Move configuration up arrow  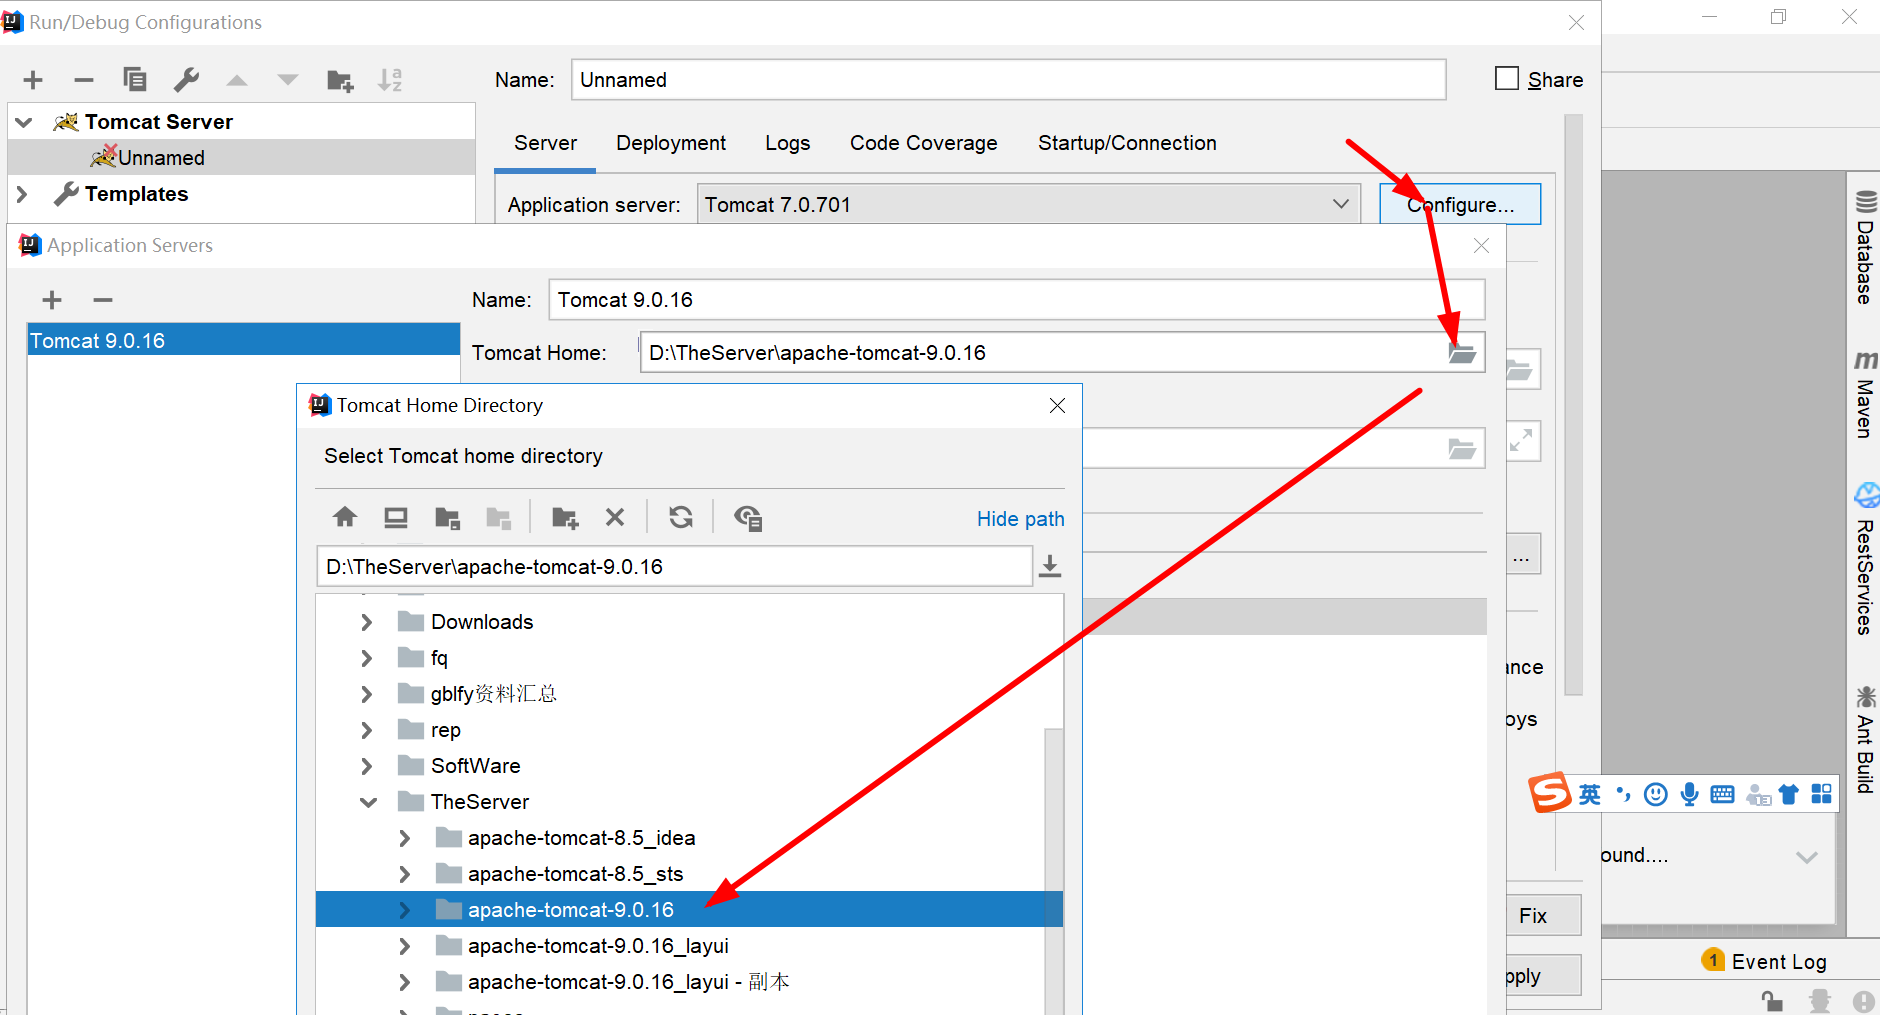(237, 80)
